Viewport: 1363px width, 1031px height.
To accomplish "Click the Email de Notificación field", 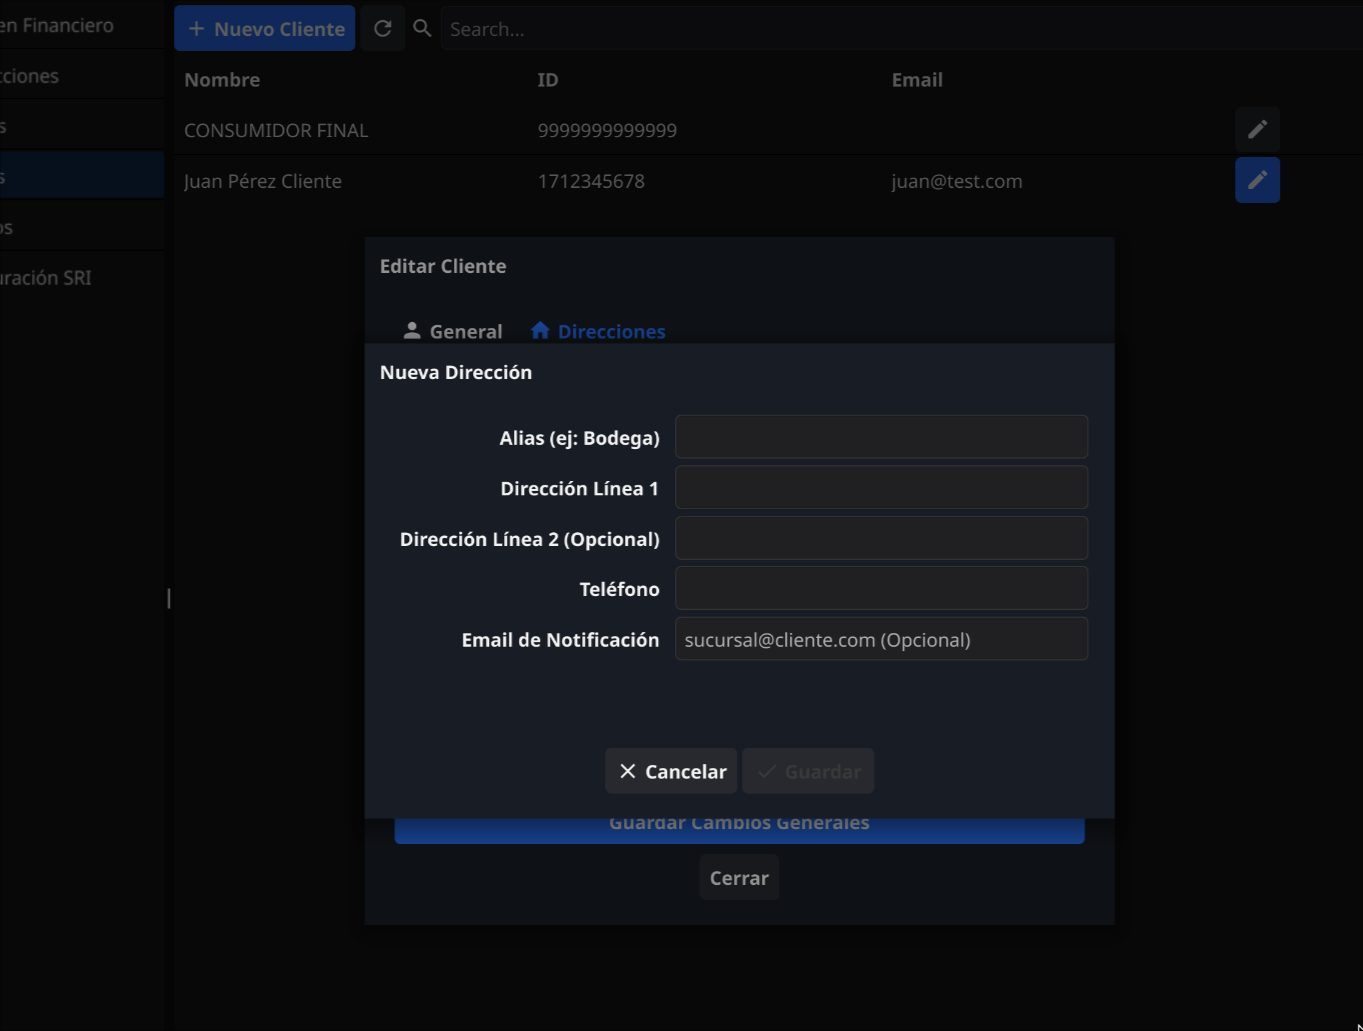I will tap(881, 639).
